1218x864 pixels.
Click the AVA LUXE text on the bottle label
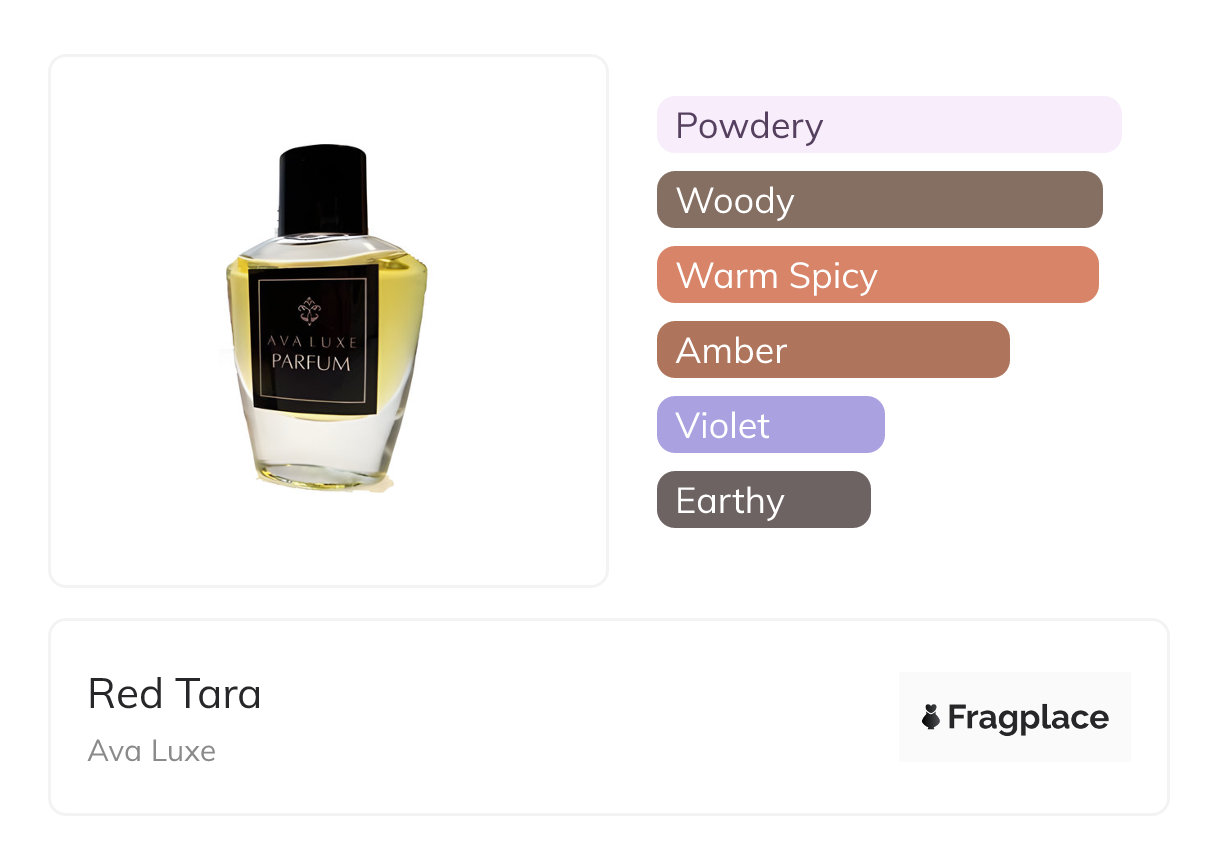310,342
